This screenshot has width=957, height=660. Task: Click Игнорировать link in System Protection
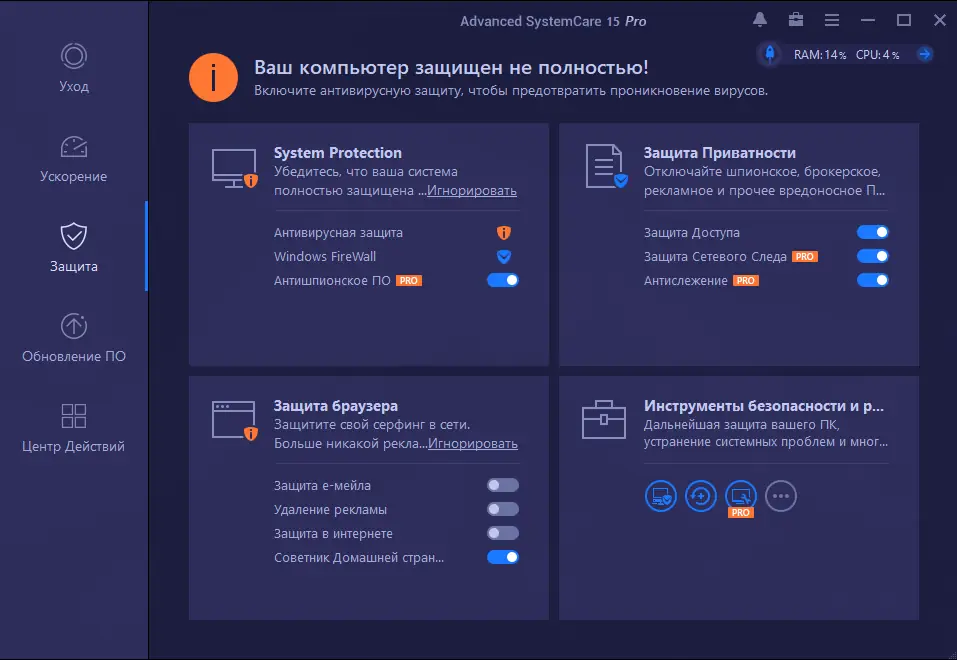click(472, 190)
